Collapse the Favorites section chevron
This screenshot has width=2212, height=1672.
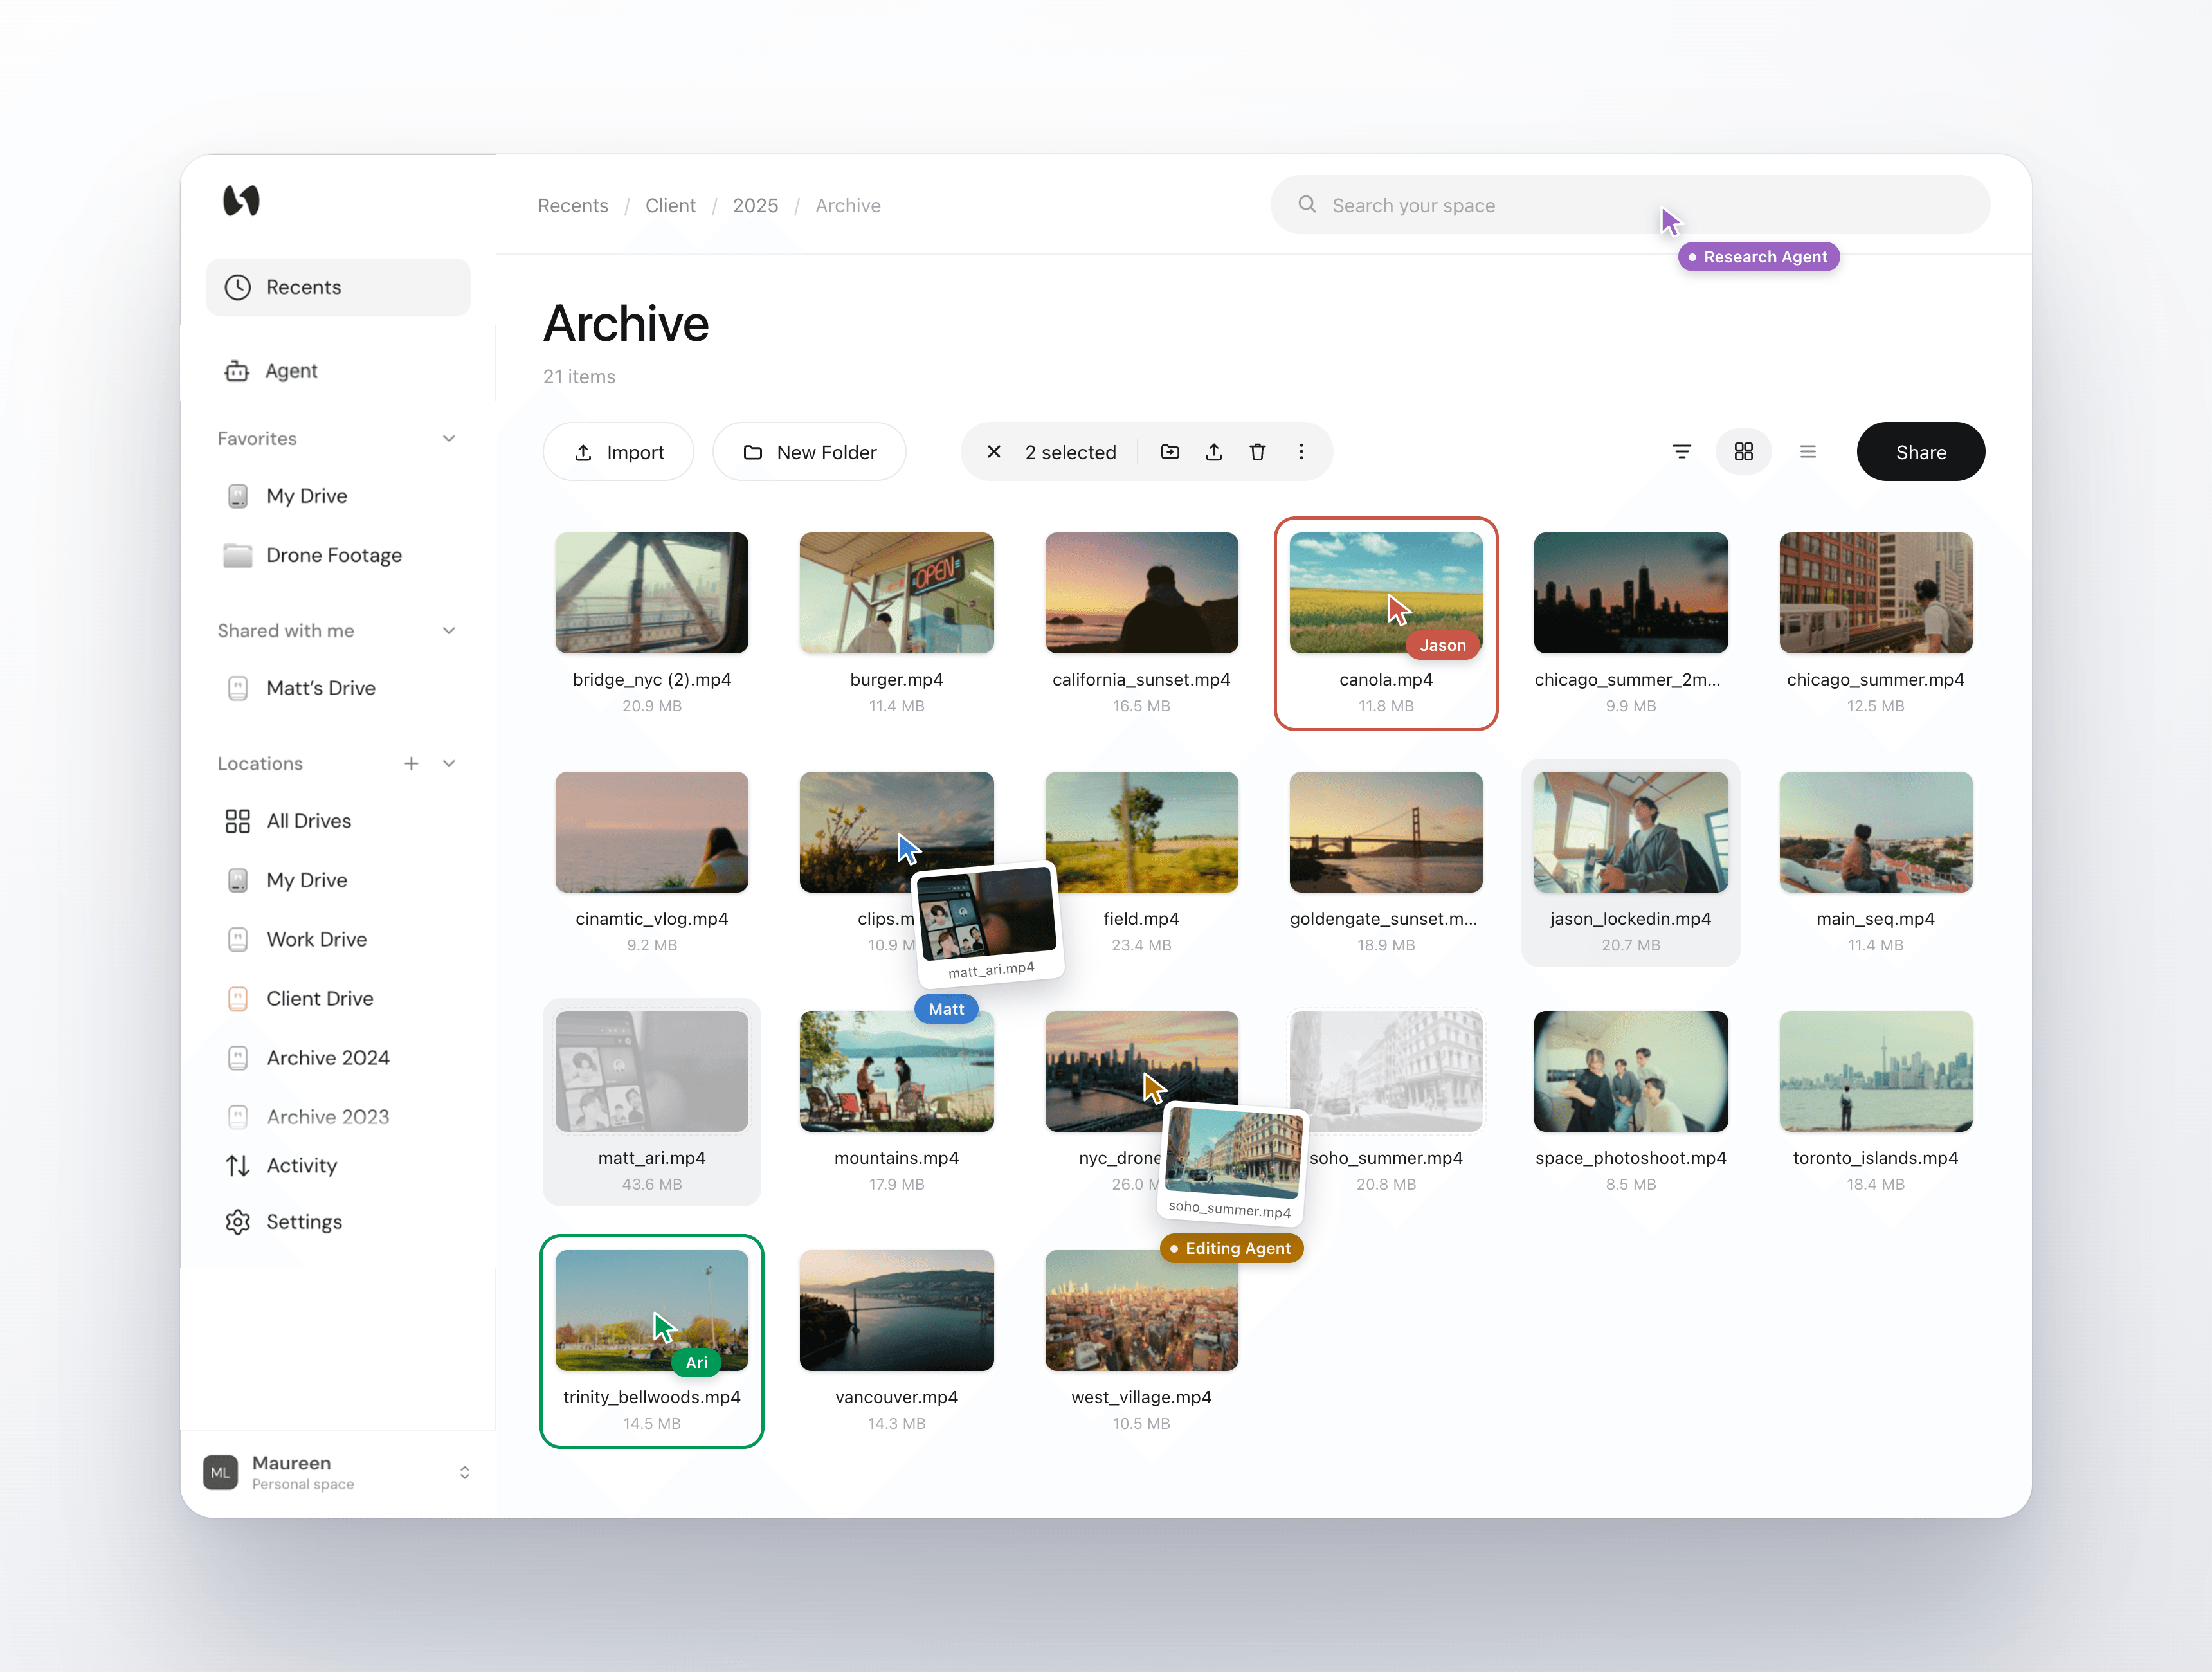click(449, 439)
